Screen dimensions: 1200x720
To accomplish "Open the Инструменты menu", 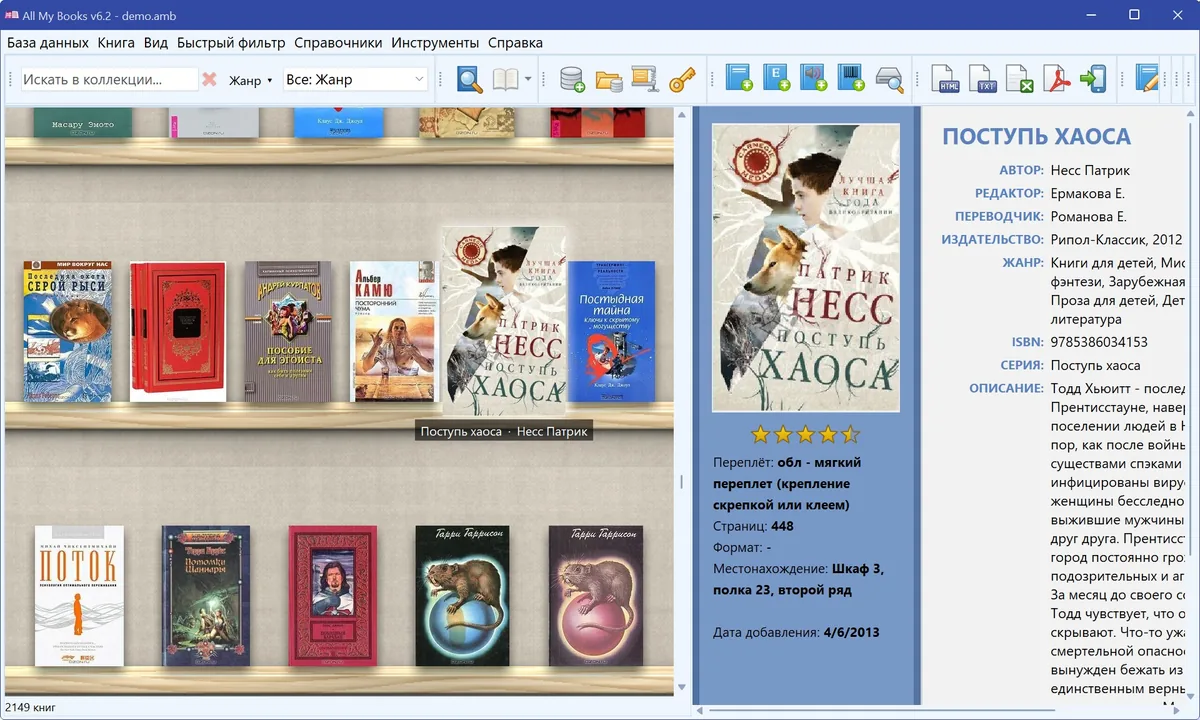I will (435, 43).
